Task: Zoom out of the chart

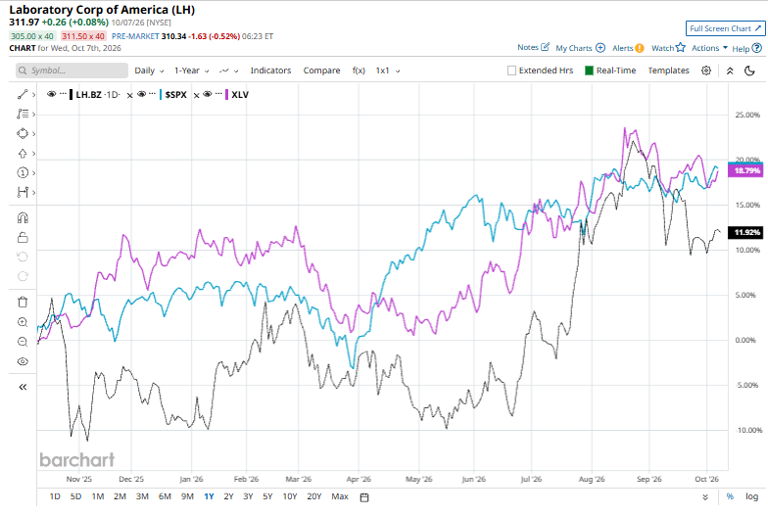Action: (x=23, y=342)
